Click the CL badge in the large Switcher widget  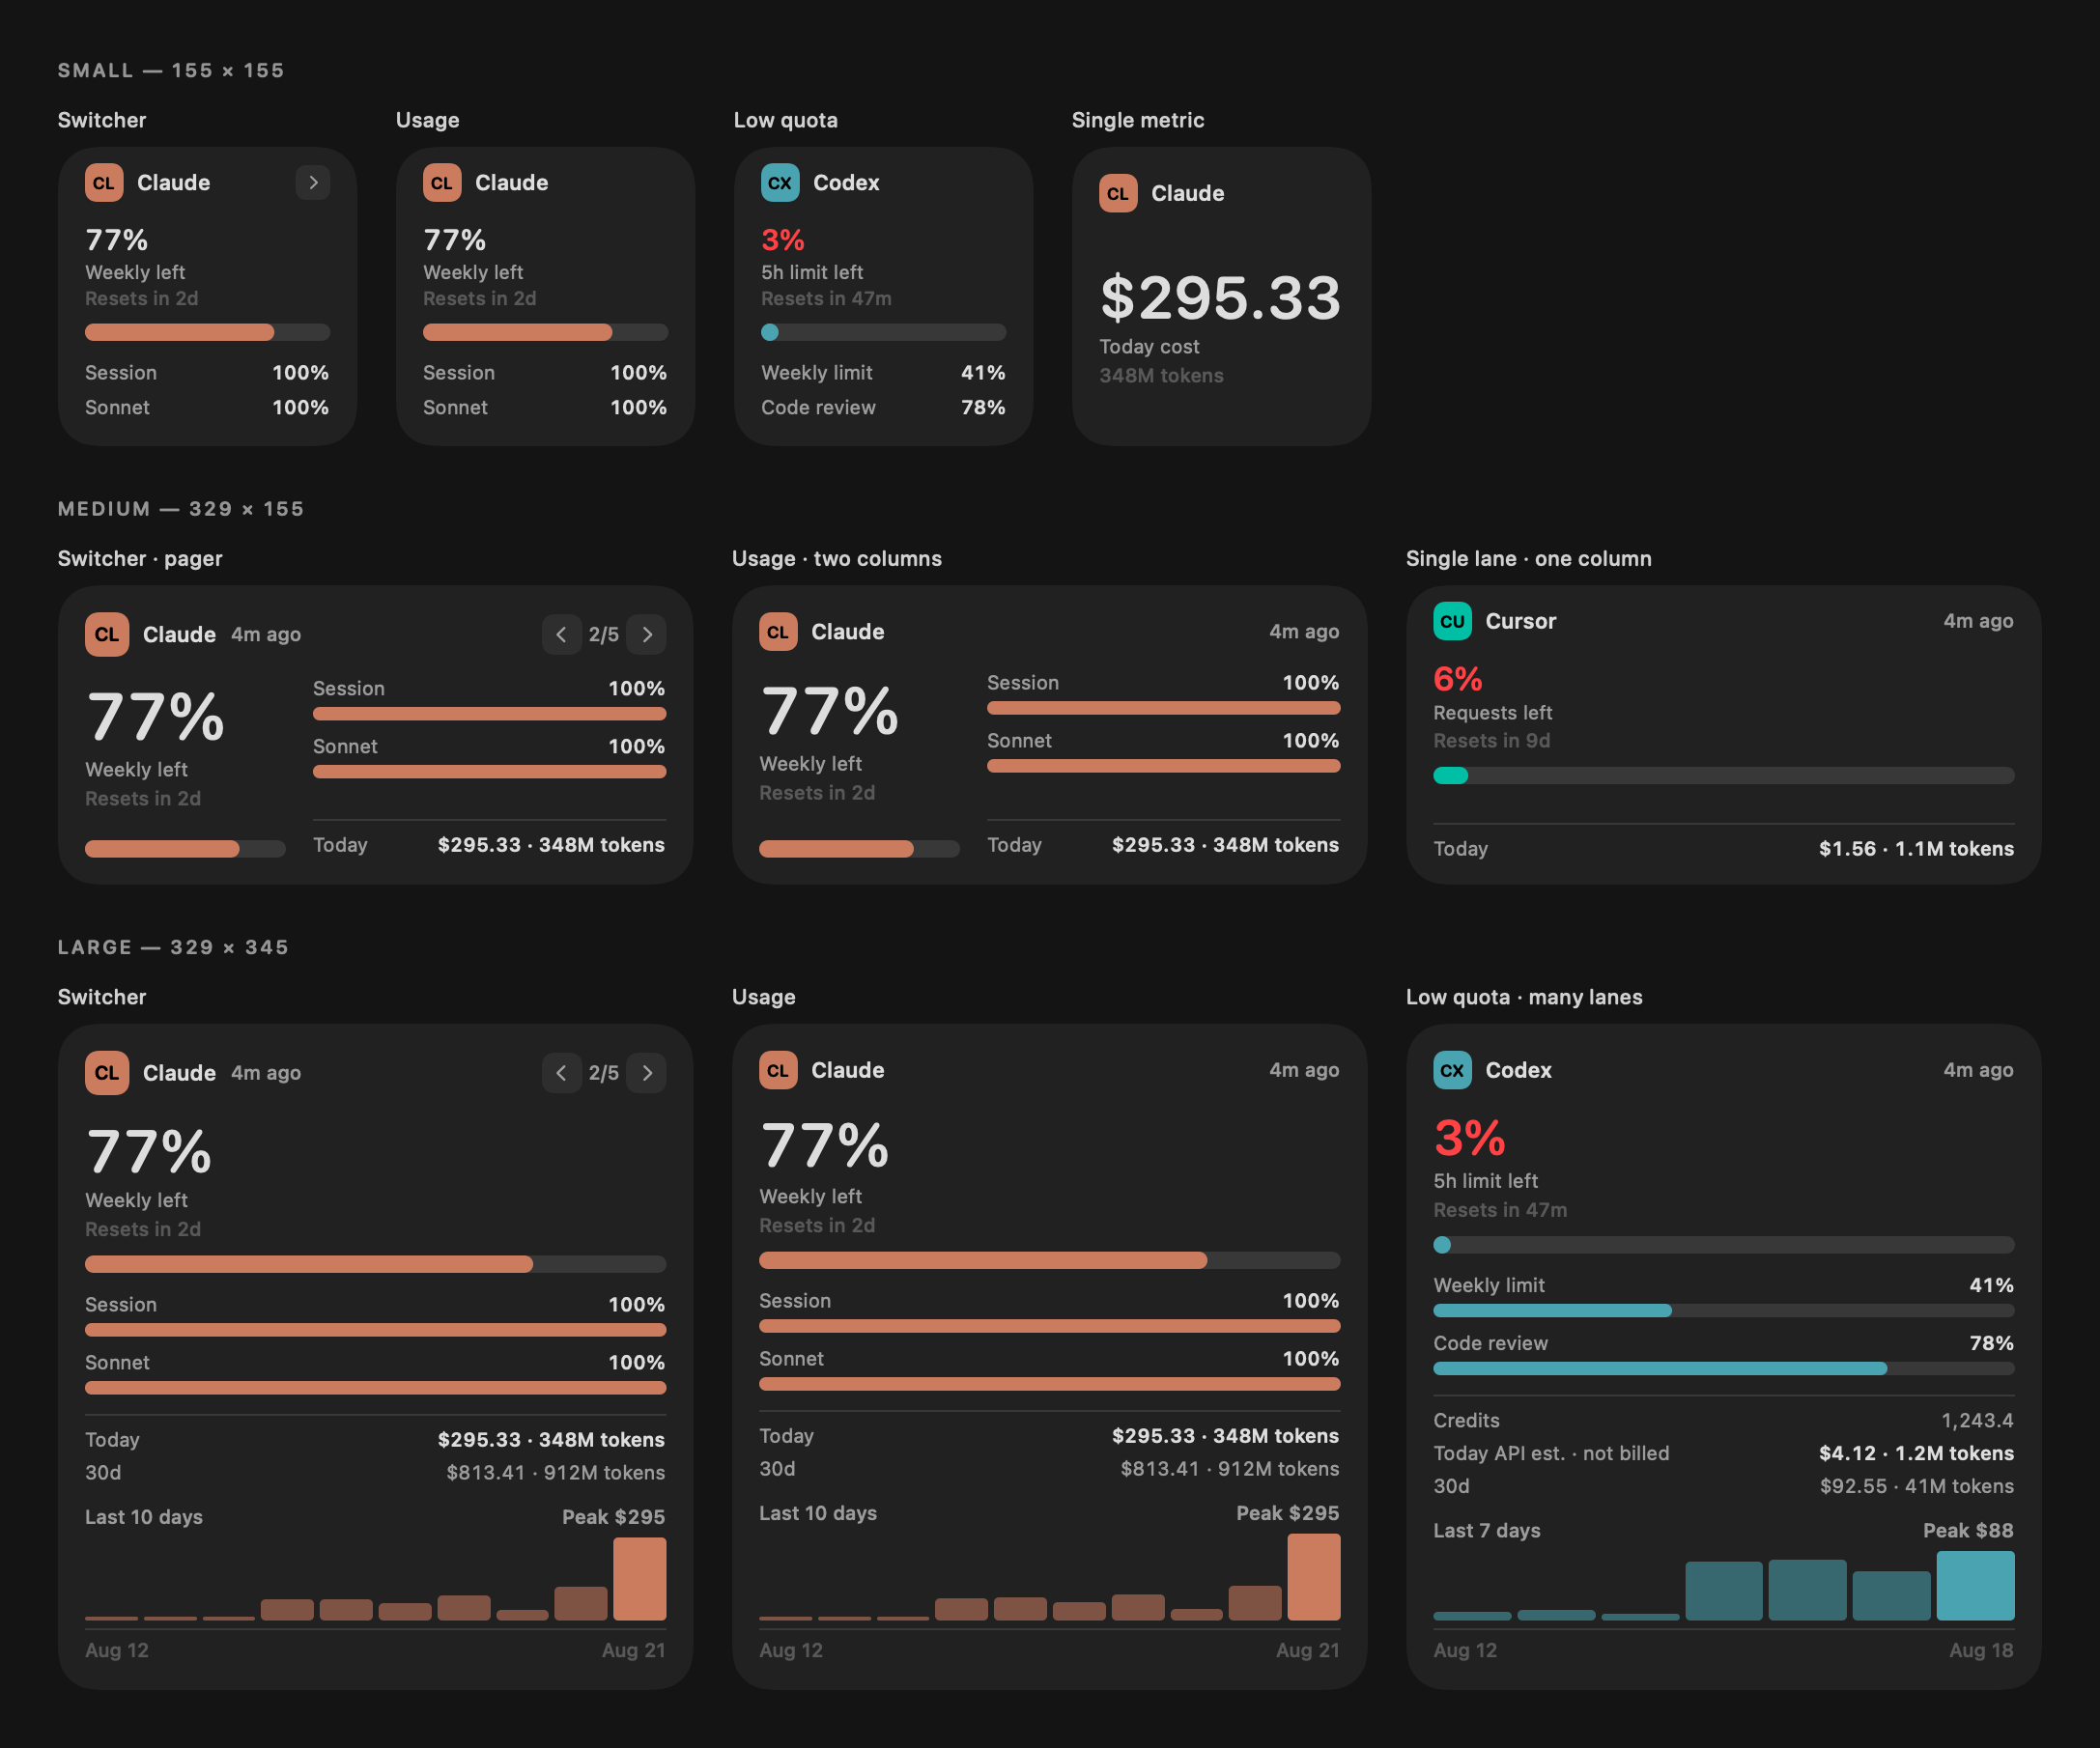point(107,1073)
